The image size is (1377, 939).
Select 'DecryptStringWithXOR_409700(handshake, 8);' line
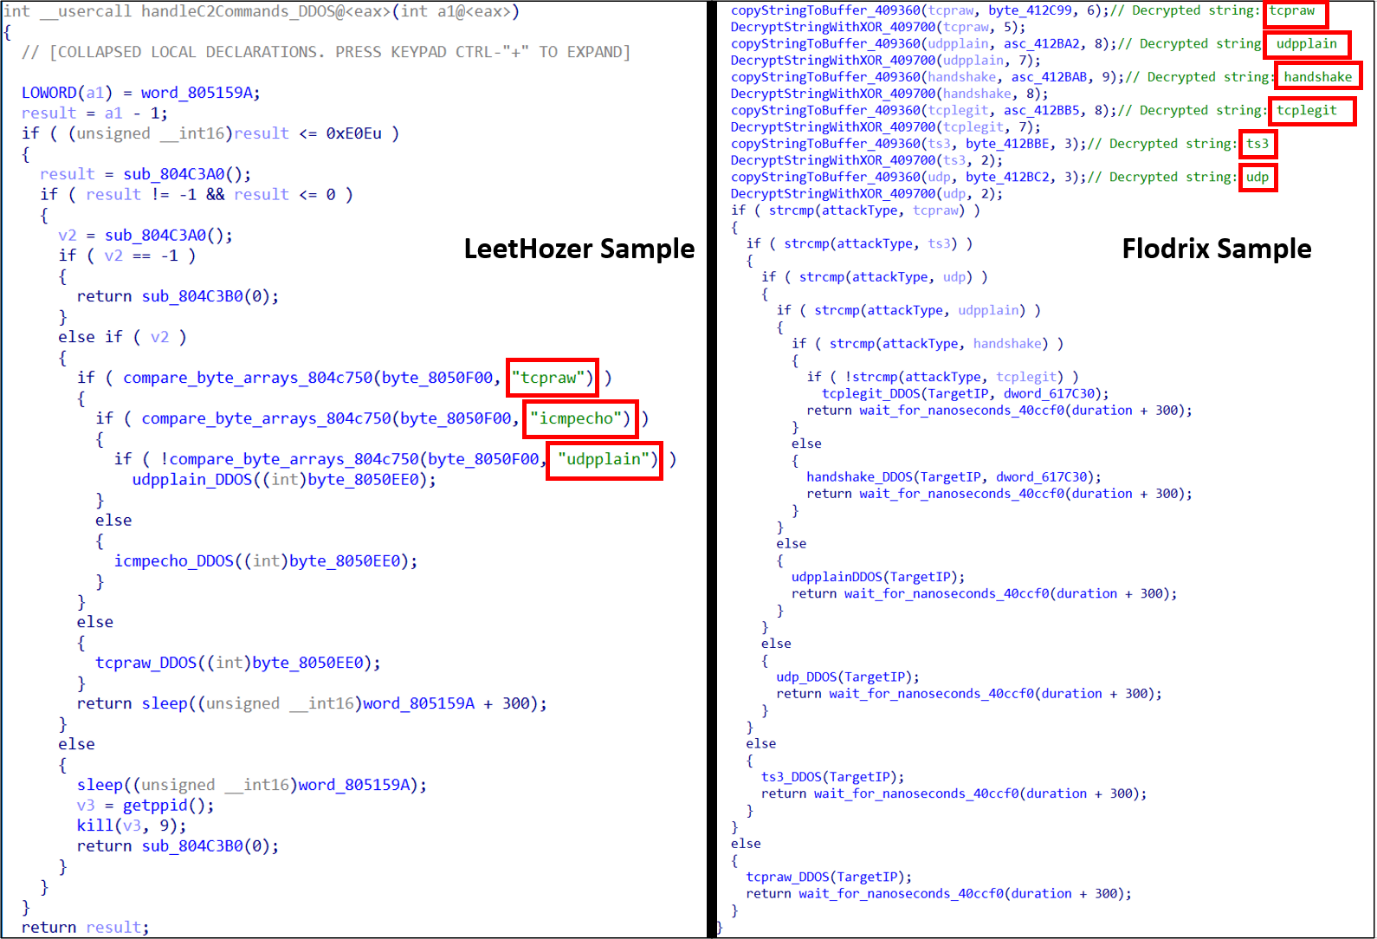pyautogui.click(x=889, y=94)
